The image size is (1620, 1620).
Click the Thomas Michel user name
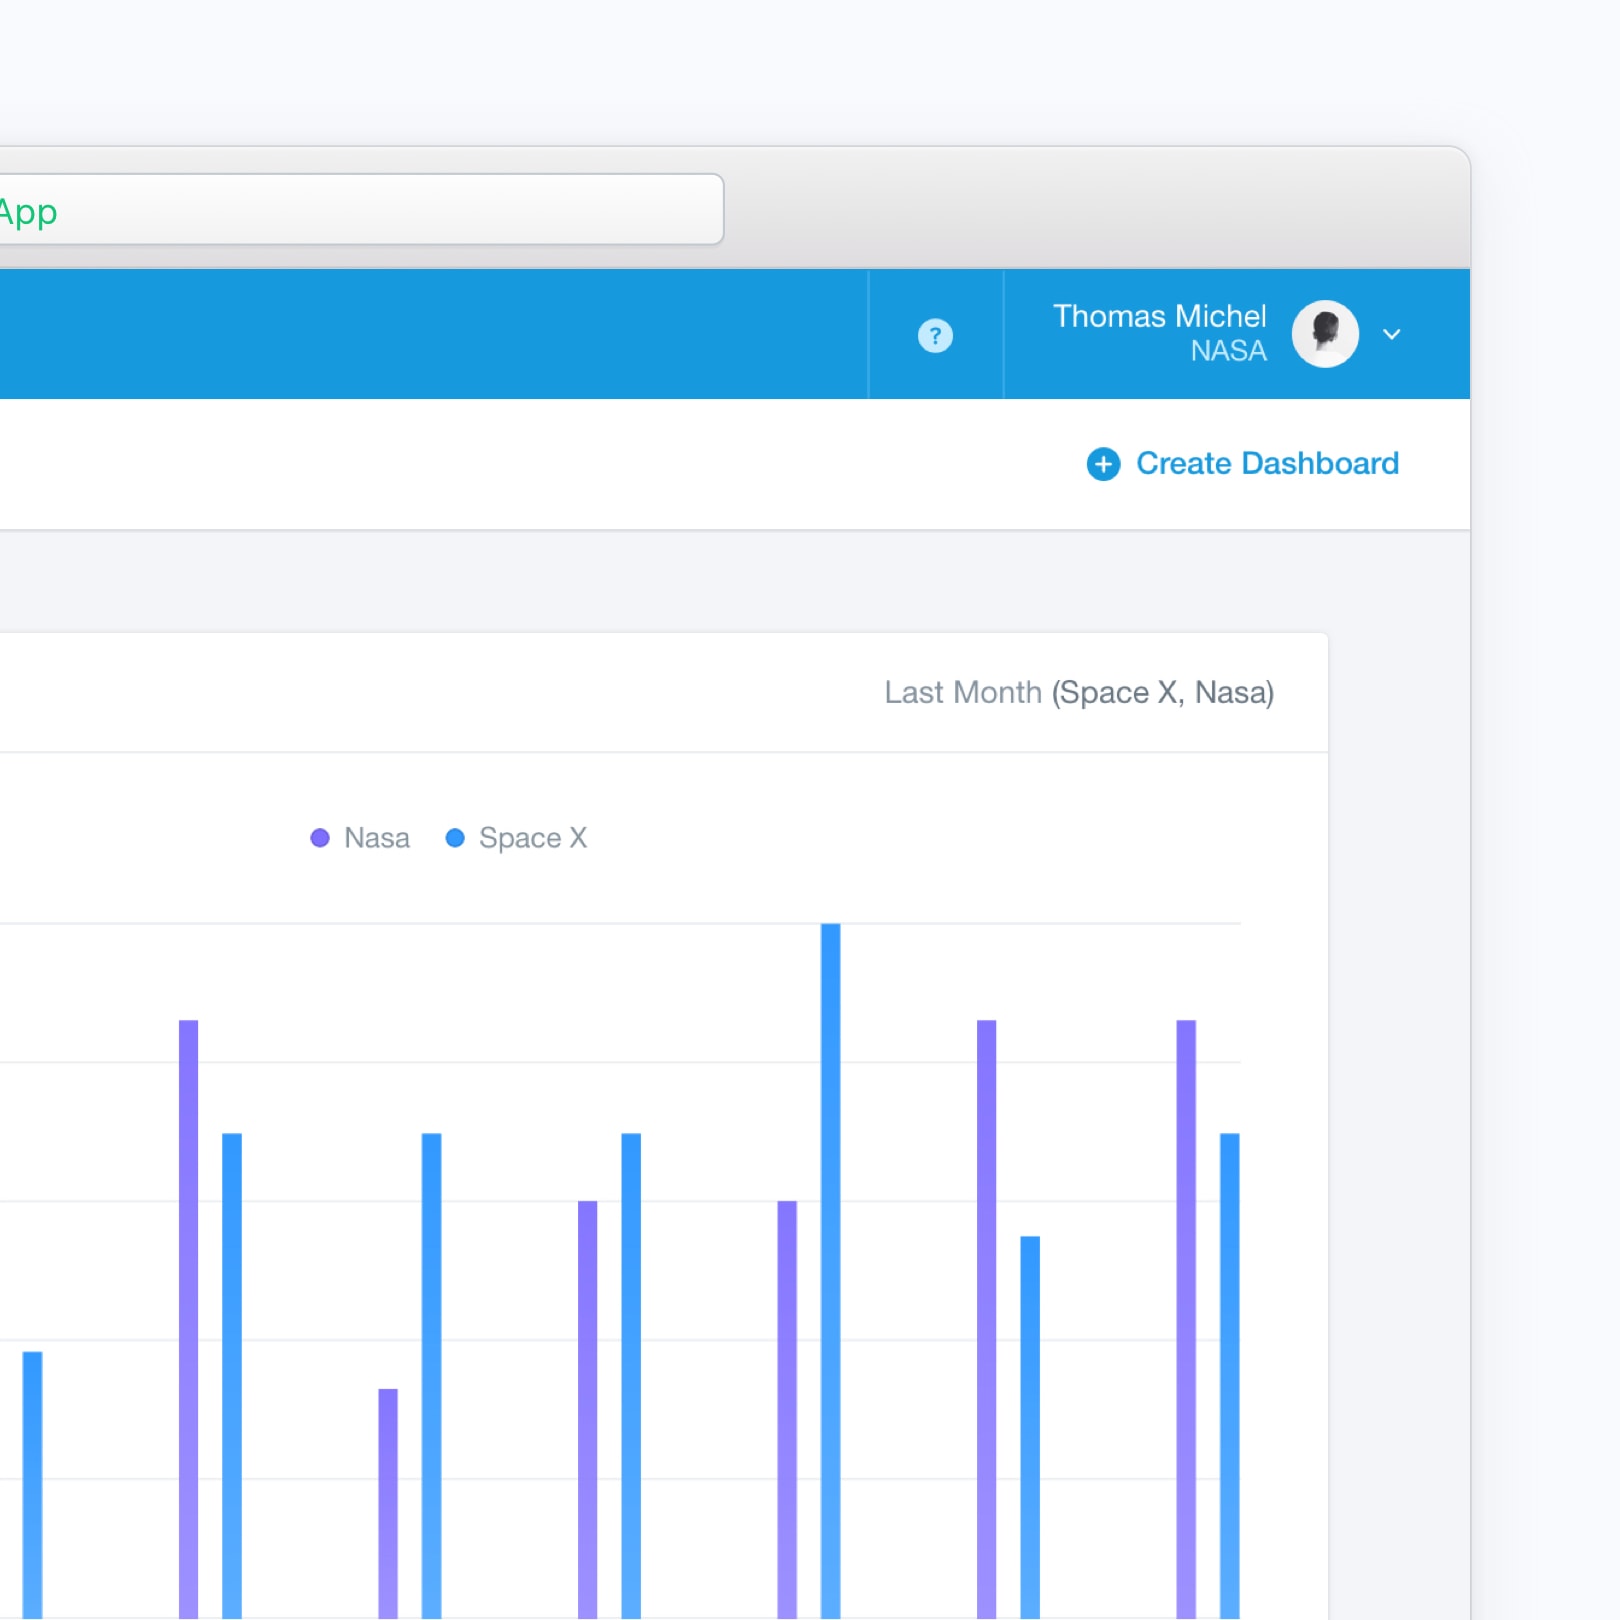[1160, 316]
